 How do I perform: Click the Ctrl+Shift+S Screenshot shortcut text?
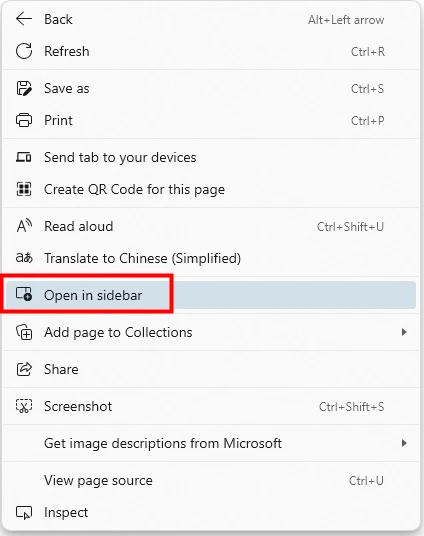[x=352, y=406]
